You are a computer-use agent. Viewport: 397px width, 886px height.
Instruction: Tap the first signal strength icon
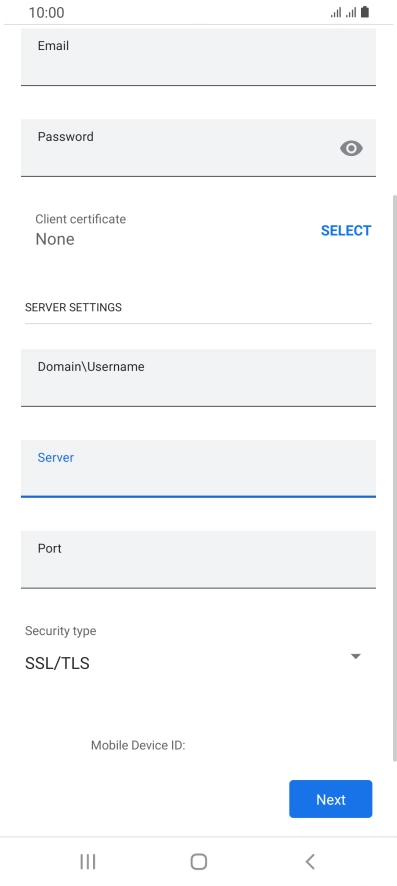point(336,12)
